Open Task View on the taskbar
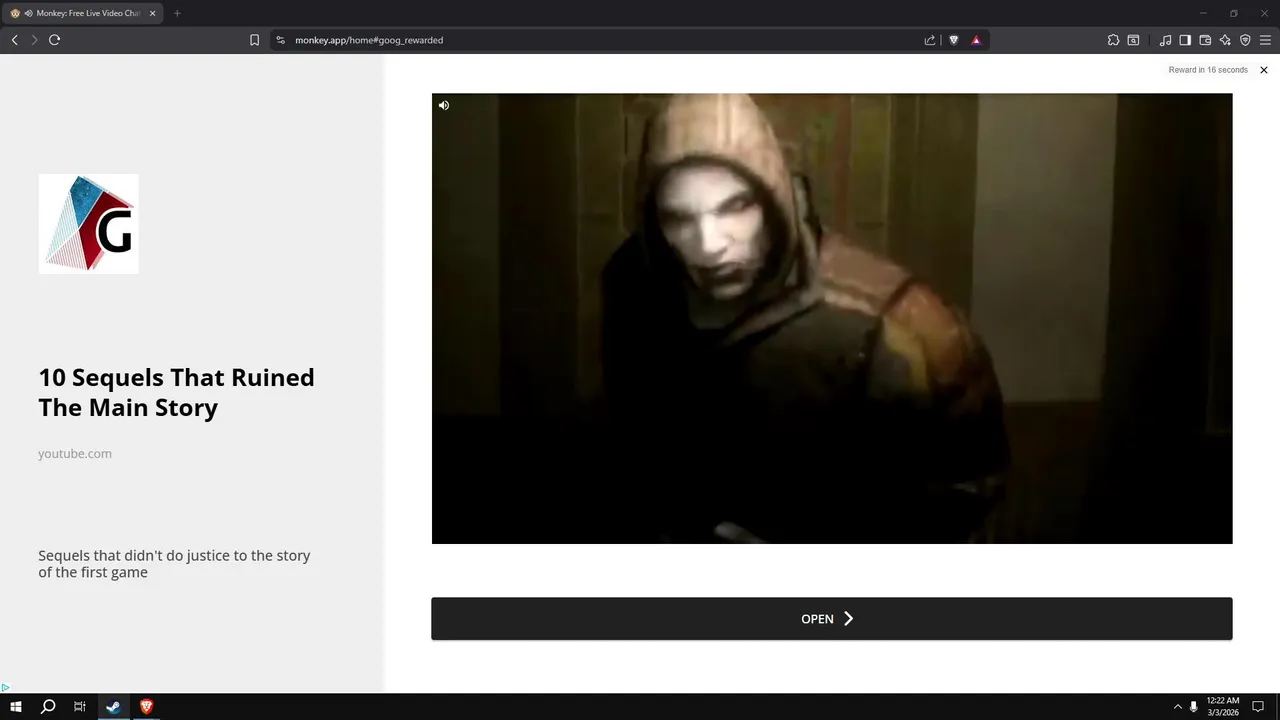Viewport: 1280px width, 720px height. [x=80, y=707]
